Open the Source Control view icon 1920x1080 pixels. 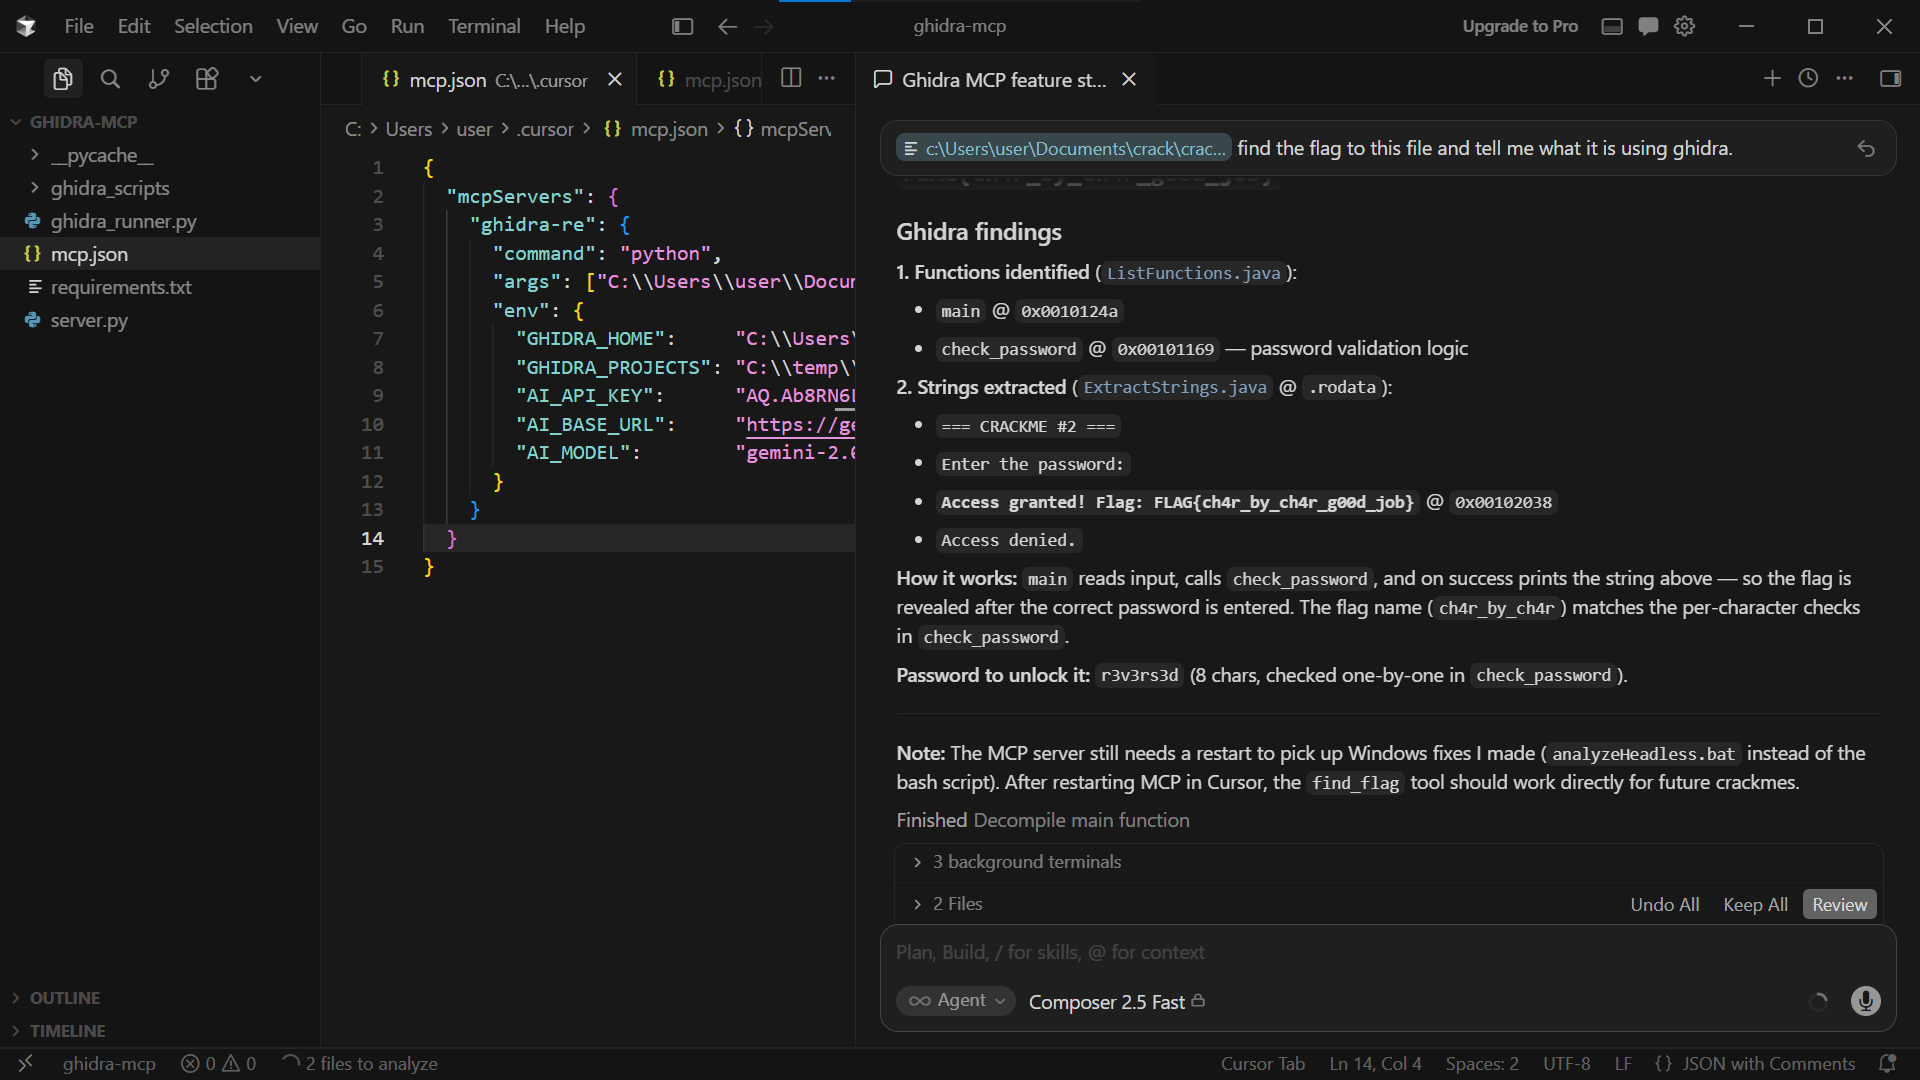coord(158,79)
